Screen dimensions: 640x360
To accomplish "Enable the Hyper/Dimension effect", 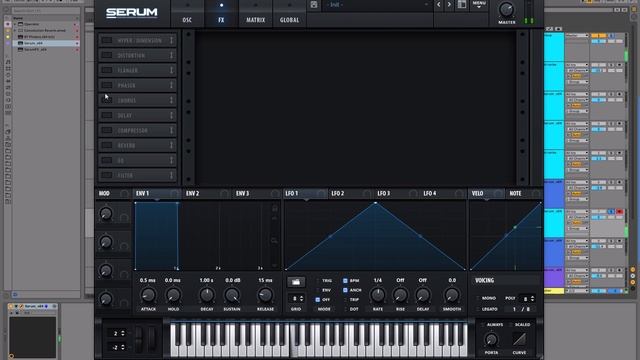I will pyautogui.click(x=107, y=40).
